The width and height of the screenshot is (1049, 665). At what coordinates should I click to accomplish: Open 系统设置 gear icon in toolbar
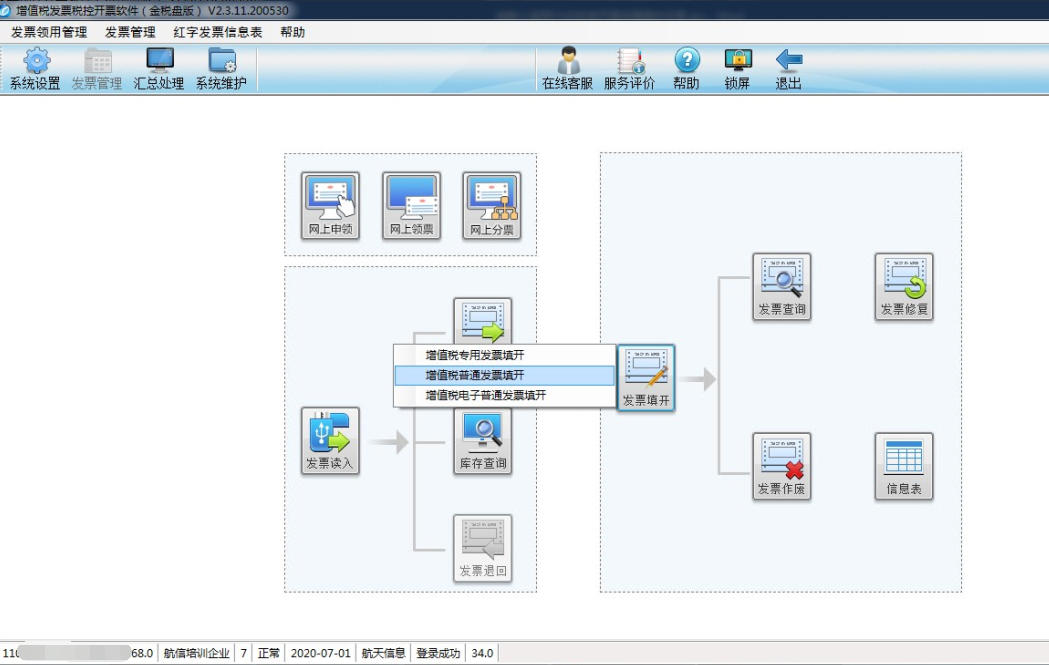35,69
